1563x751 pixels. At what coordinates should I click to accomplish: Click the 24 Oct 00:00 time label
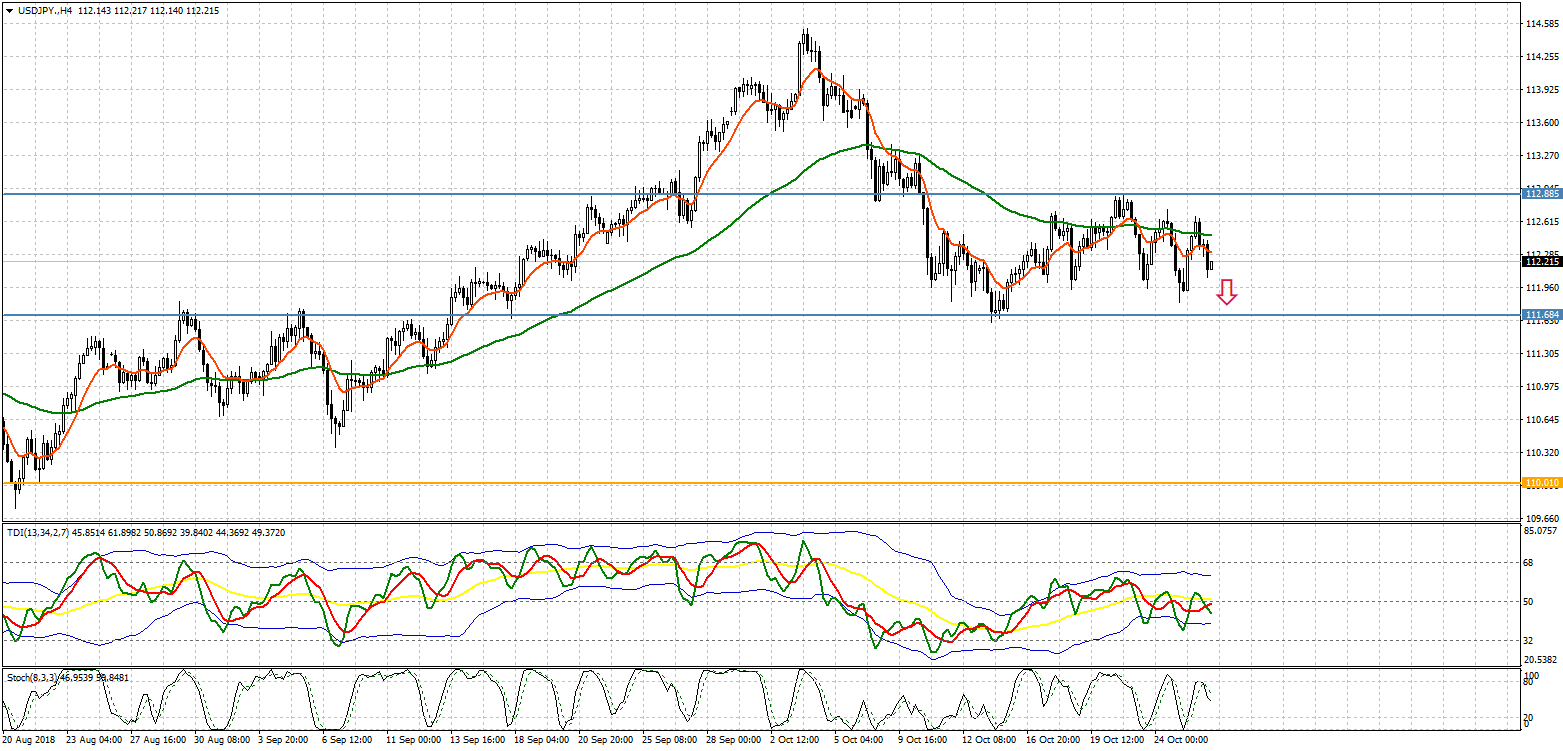(x=1183, y=740)
